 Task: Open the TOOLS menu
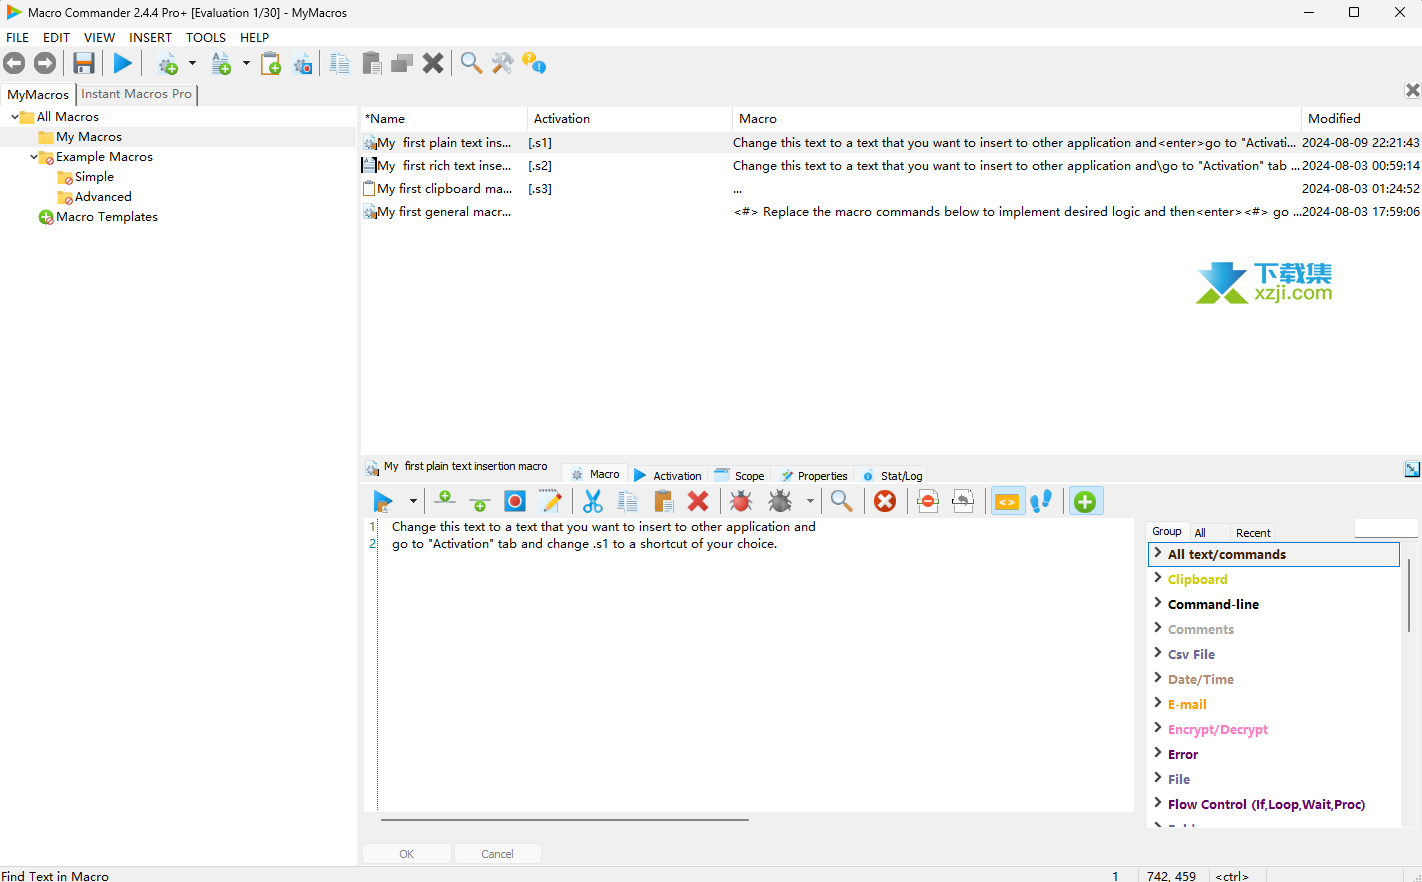pyautogui.click(x=206, y=37)
